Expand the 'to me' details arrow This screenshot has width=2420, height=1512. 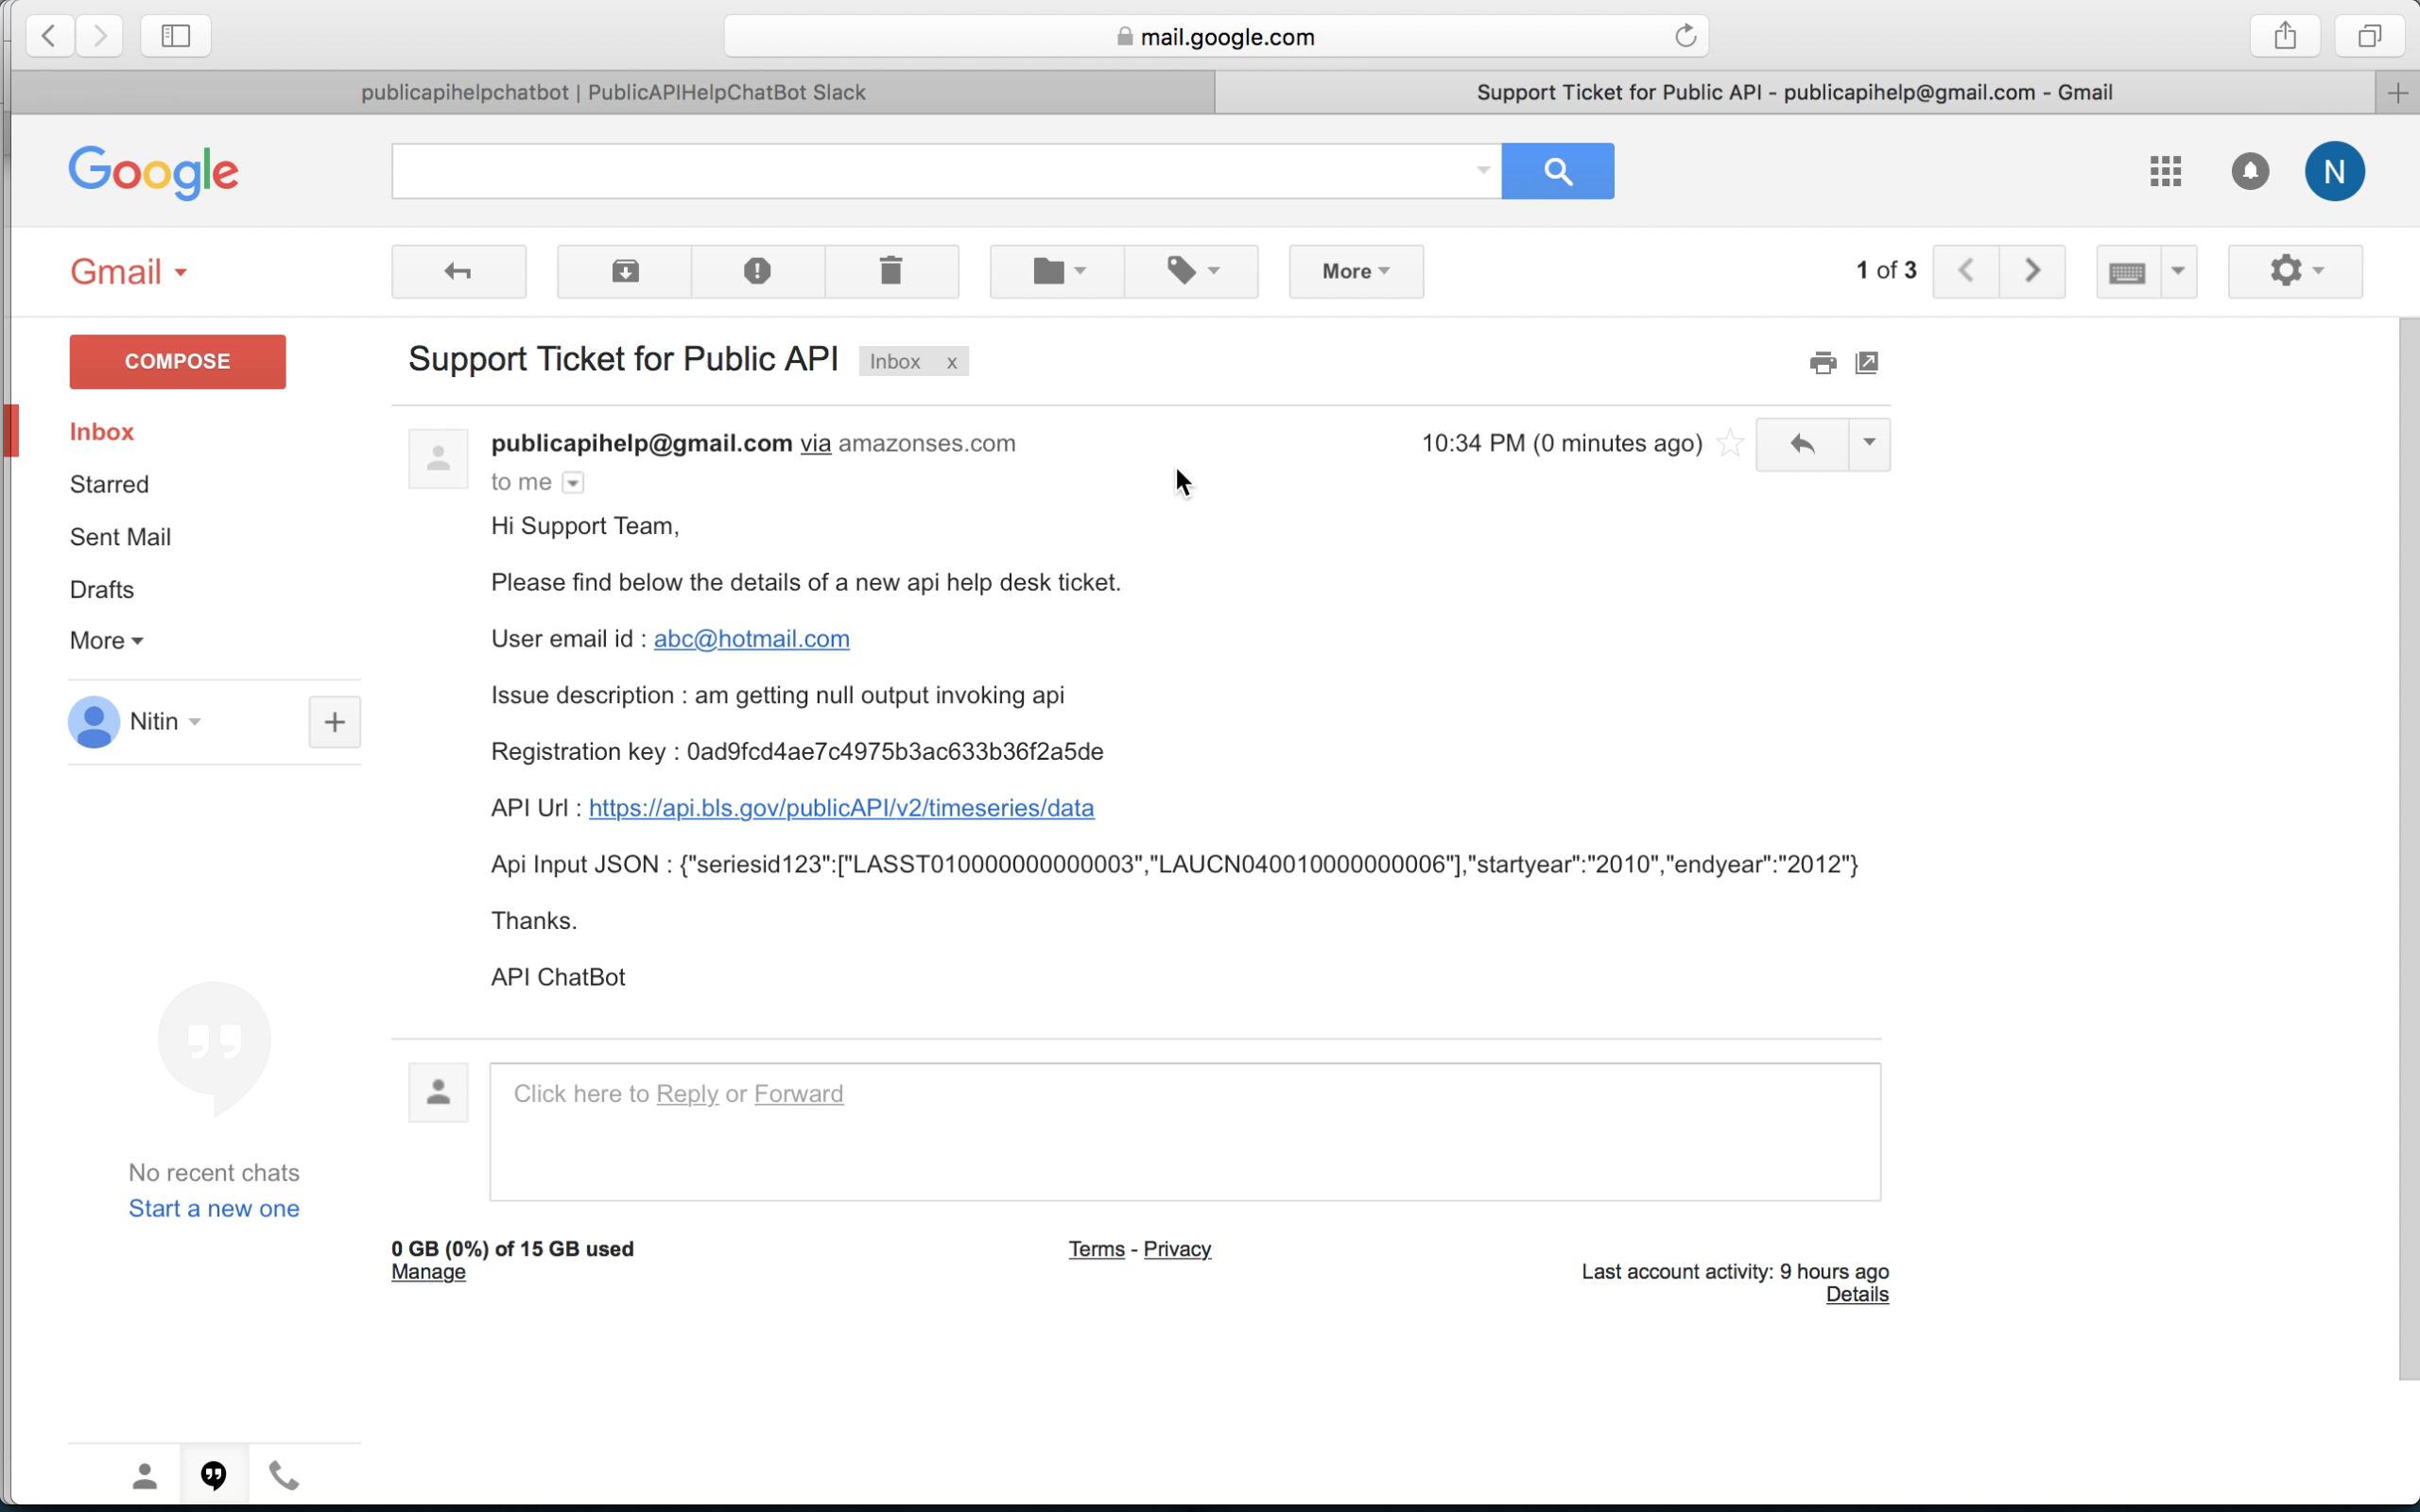(x=573, y=483)
